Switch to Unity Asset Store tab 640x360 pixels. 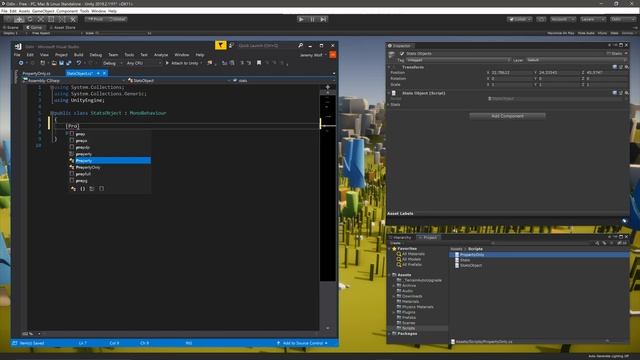click(62, 27)
